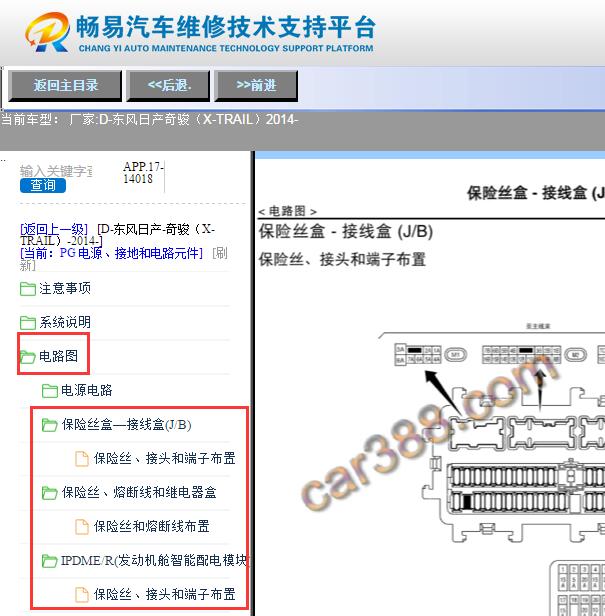This screenshot has width=605, height=616.
Task: Open the 电源电路 tree item
Action: pyautogui.click(x=86, y=390)
